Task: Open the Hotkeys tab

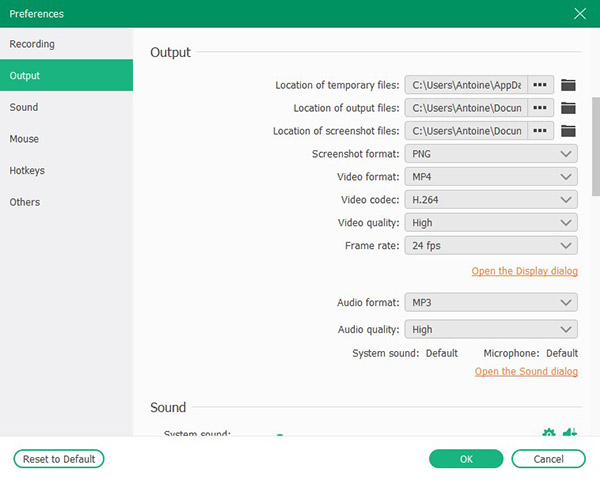Action: (x=67, y=170)
